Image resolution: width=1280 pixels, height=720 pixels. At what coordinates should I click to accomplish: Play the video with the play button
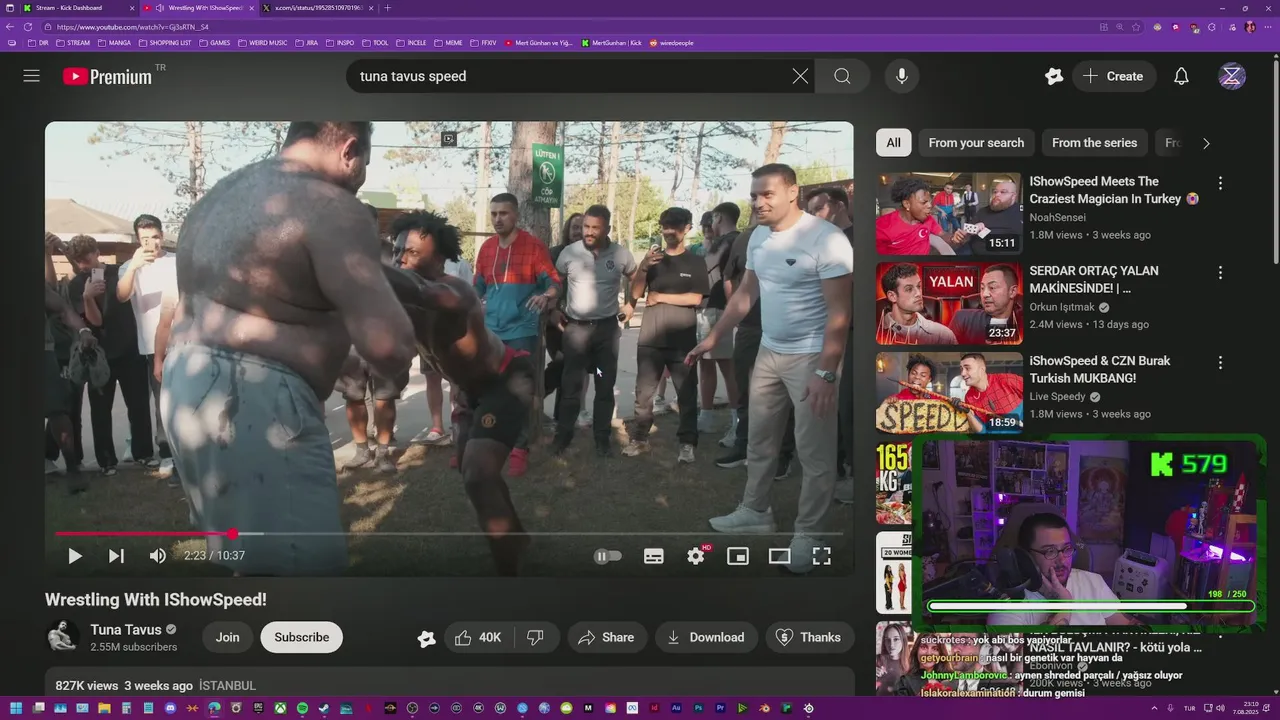click(75, 556)
